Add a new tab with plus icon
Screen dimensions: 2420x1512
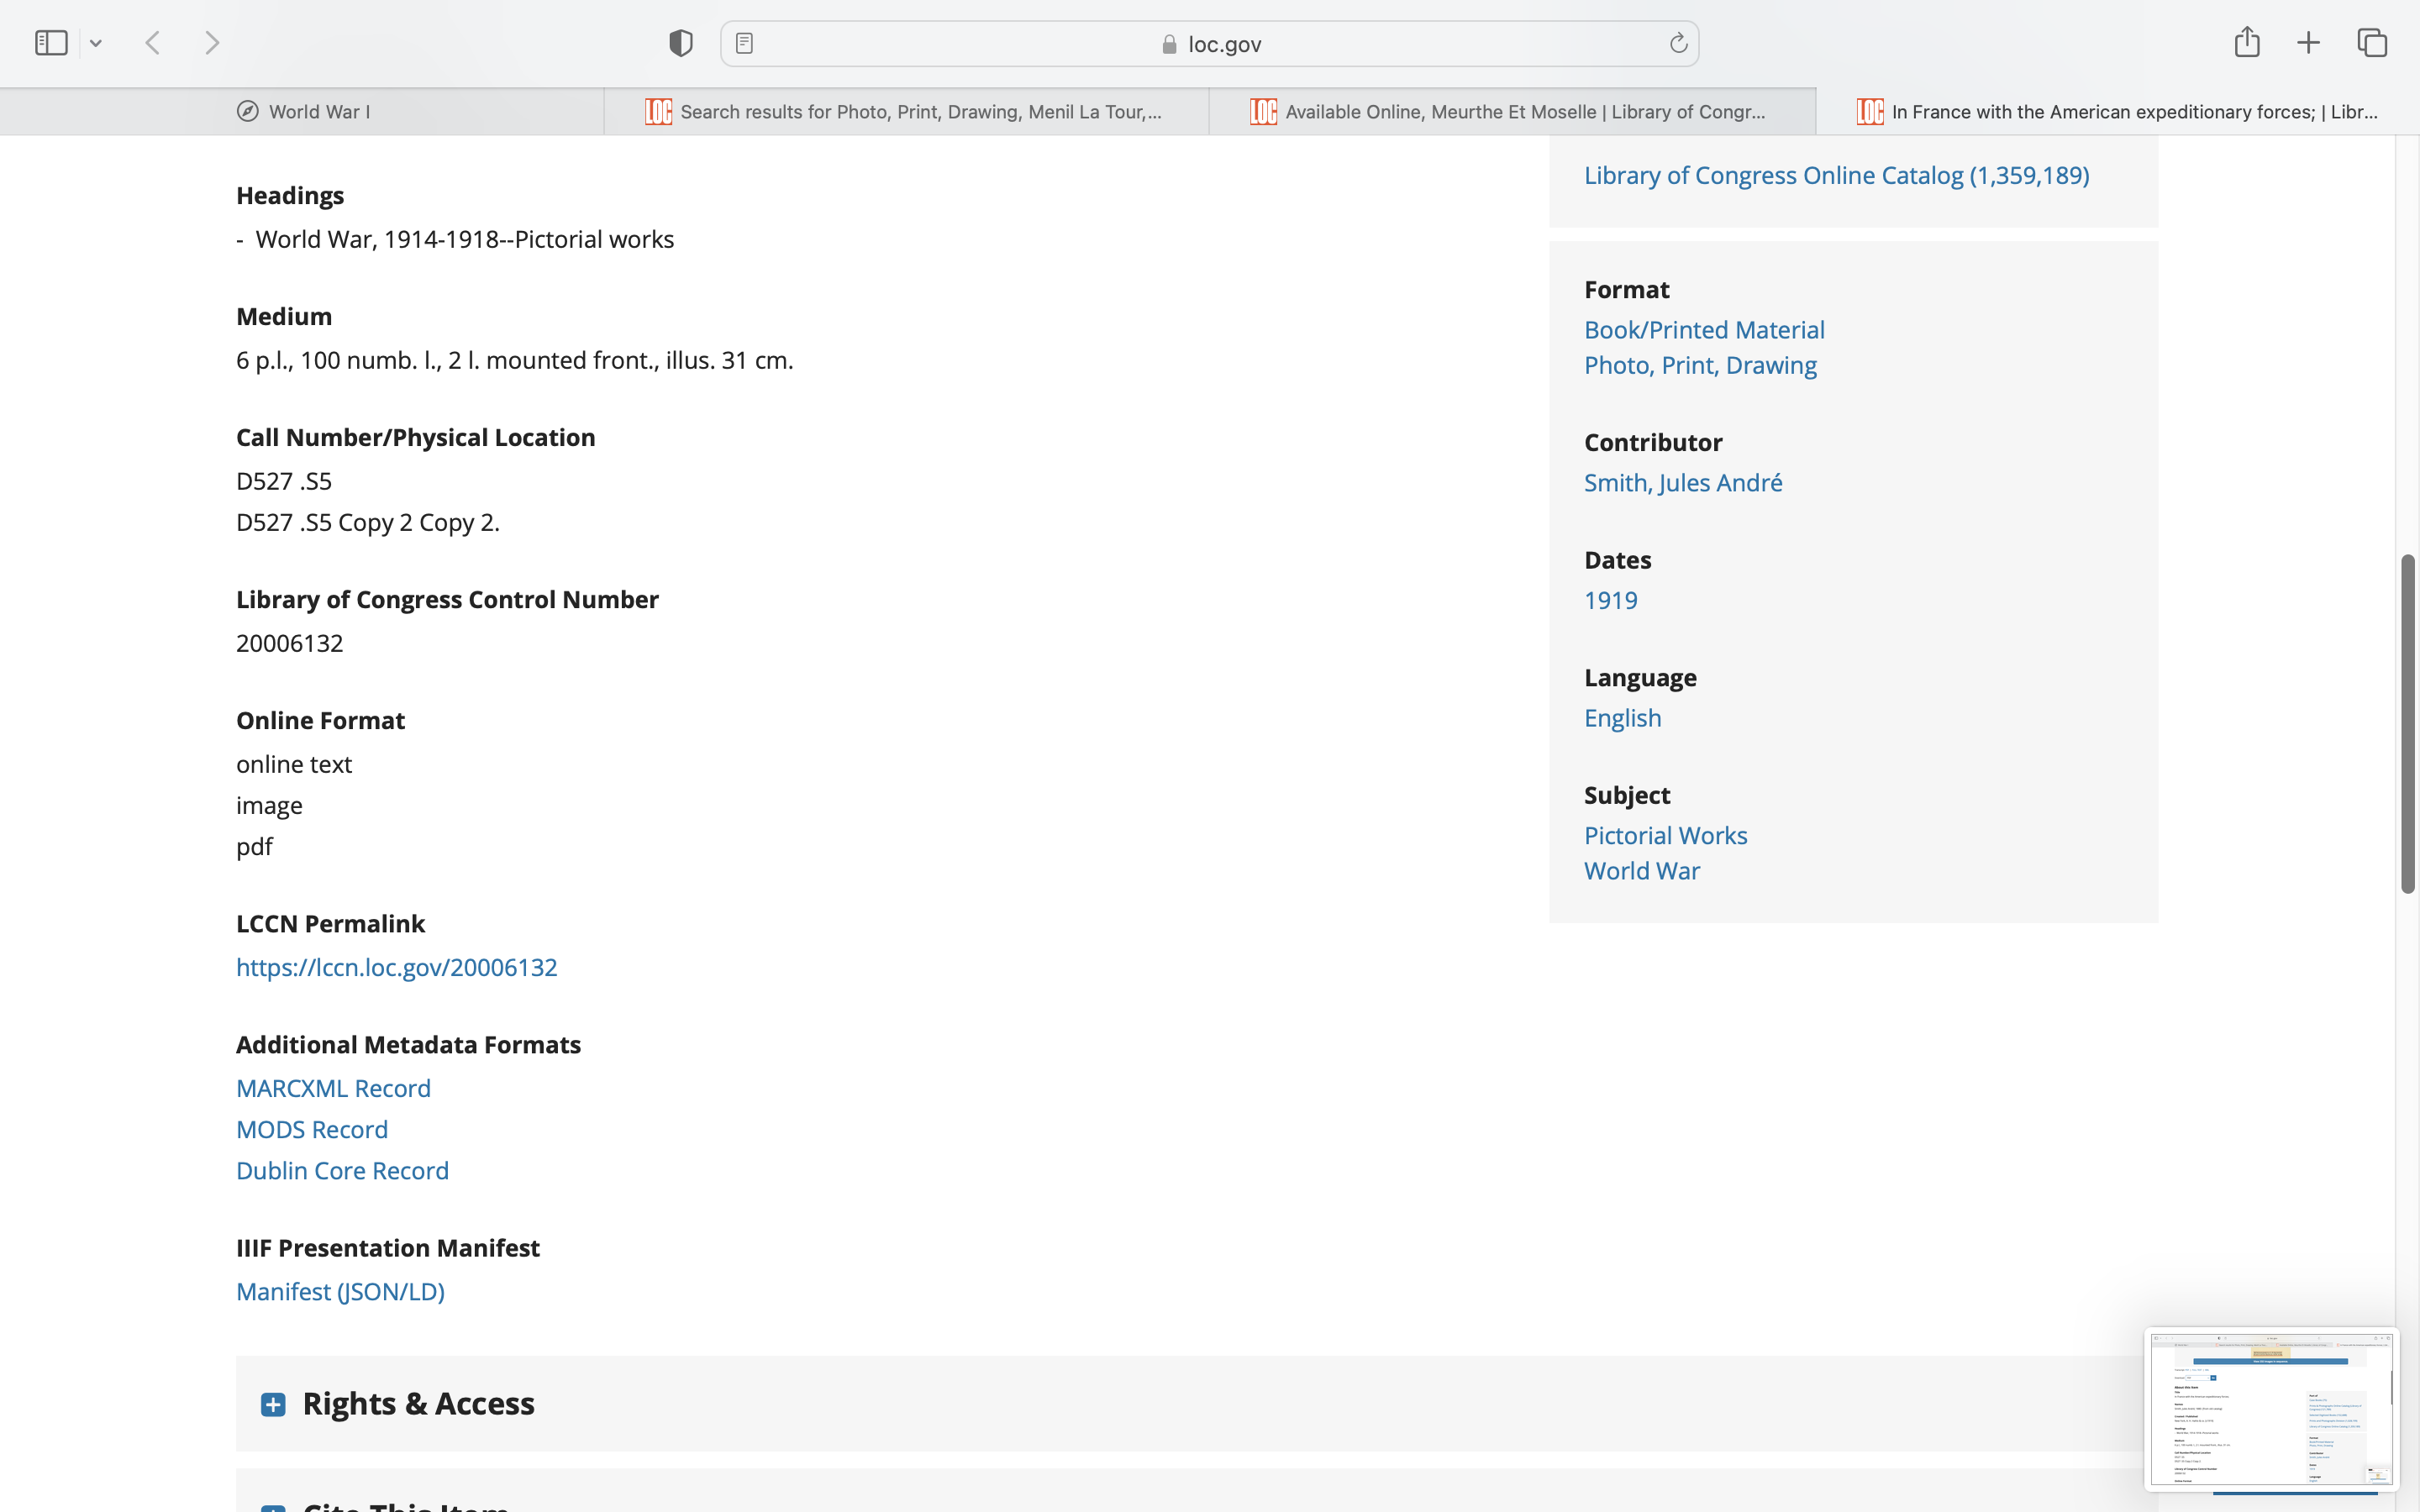click(2308, 43)
